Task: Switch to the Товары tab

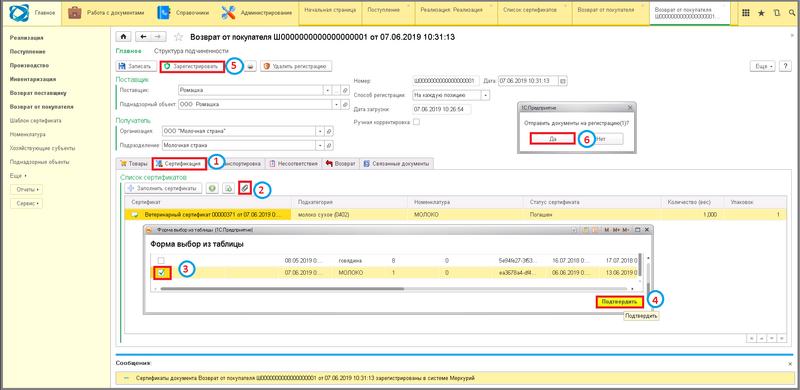Action: 133,164
